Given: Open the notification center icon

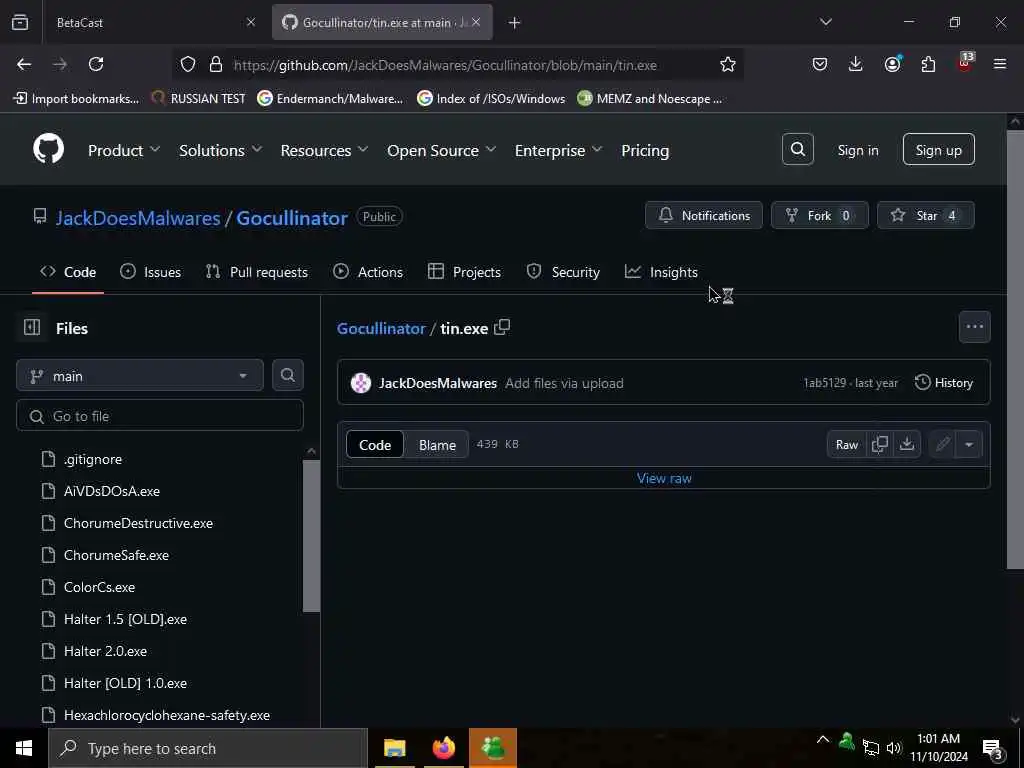Looking at the screenshot, I should tap(993, 748).
